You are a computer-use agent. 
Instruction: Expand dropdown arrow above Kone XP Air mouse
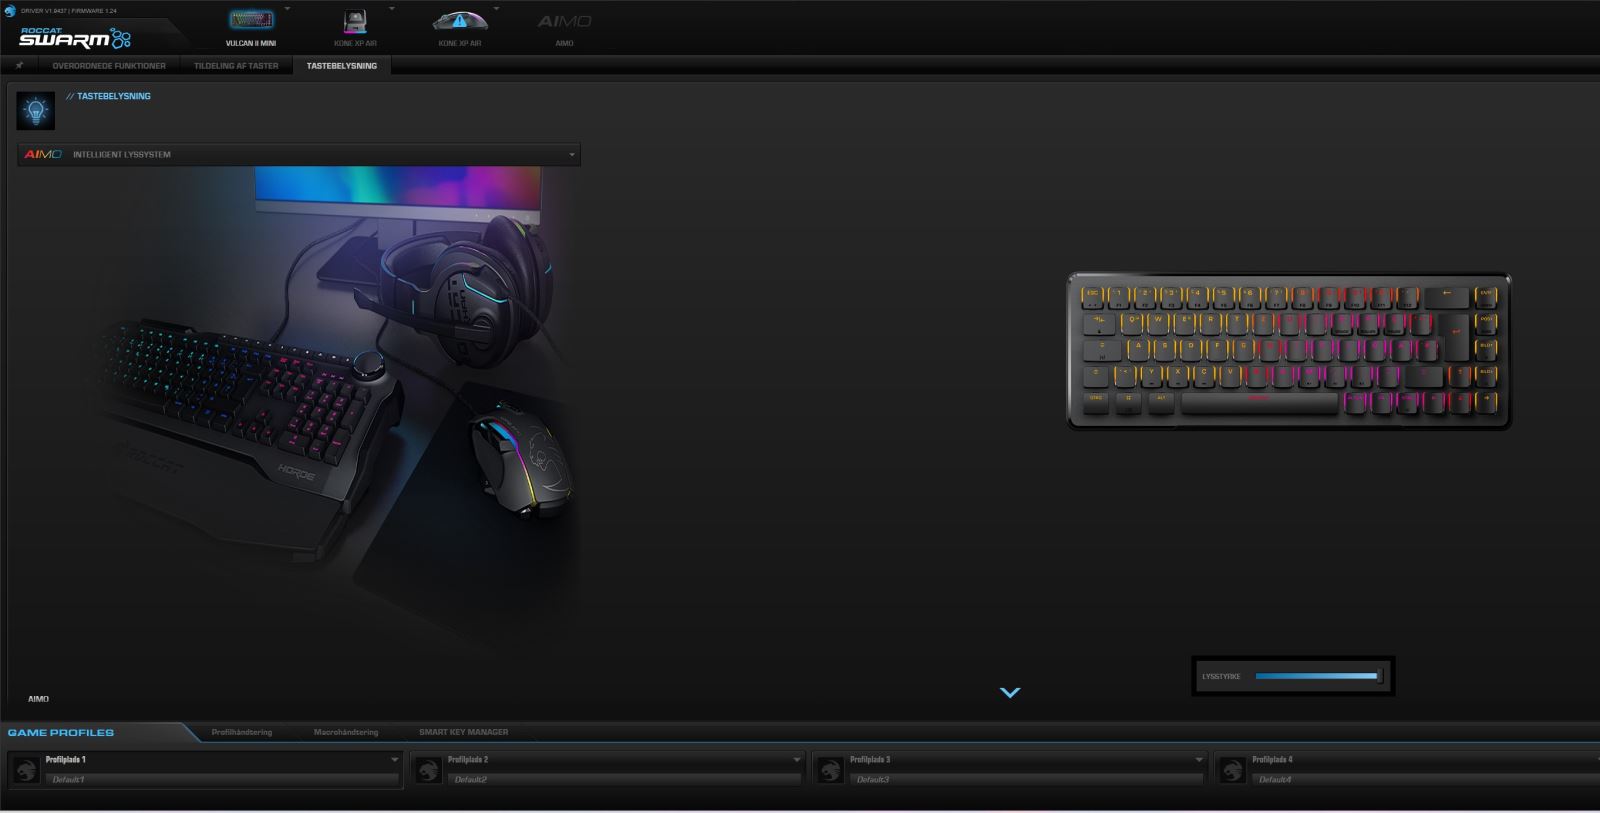497,9
